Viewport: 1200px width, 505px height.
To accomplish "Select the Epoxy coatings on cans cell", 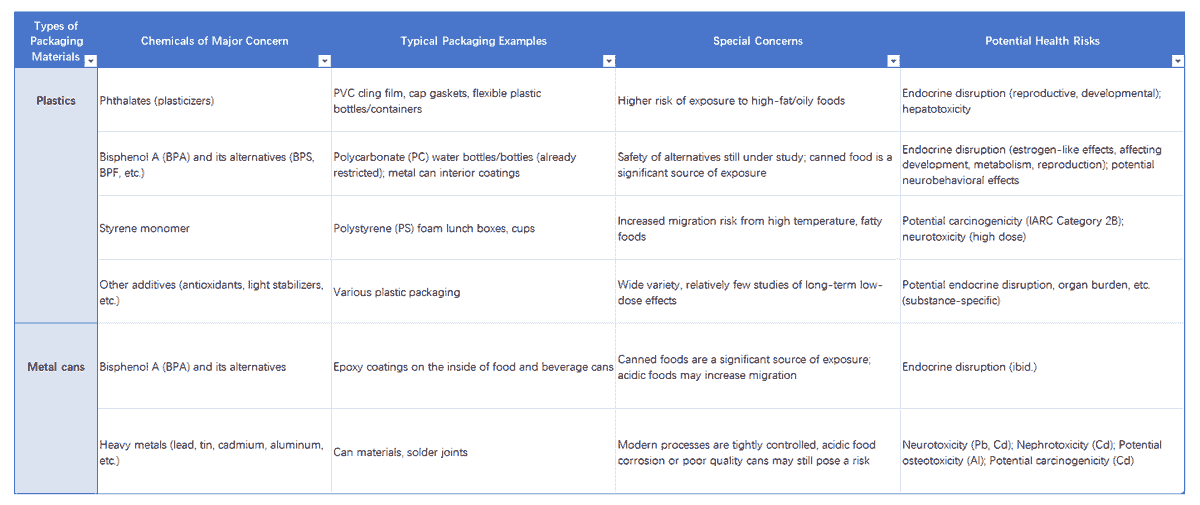I will pyautogui.click(x=473, y=366).
